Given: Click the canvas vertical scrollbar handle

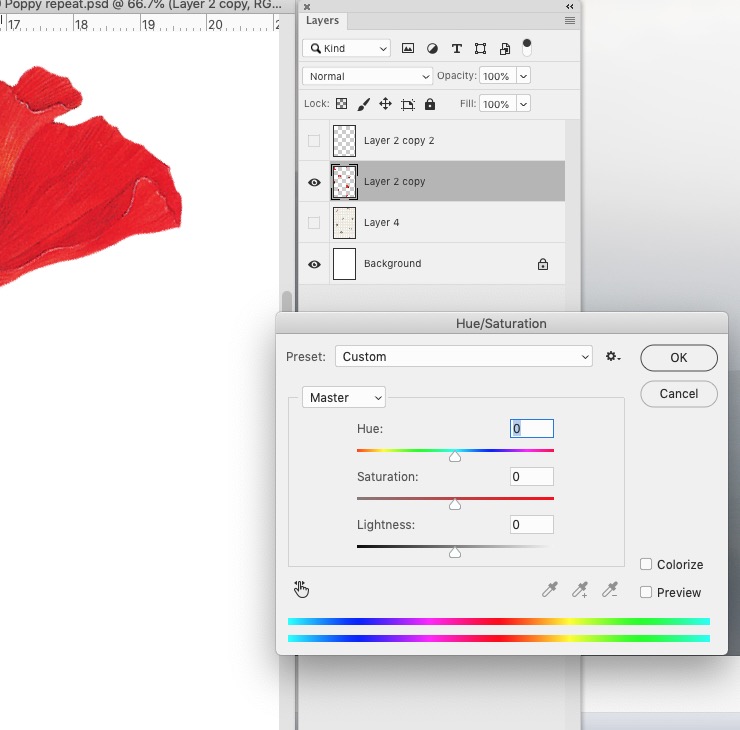Looking at the screenshot, I should click(286, 302).
